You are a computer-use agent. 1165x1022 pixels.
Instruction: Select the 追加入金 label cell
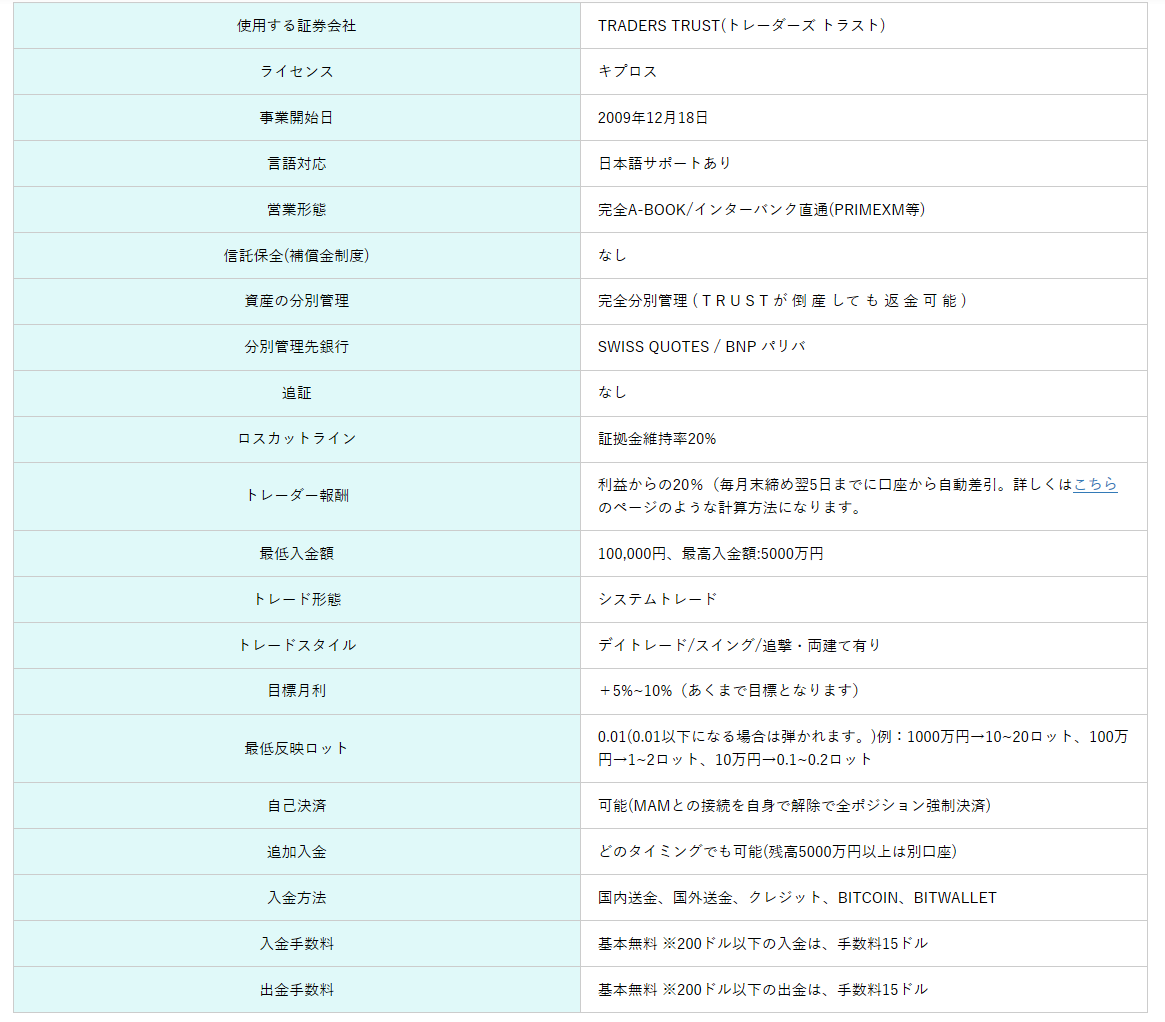[x=296, y=852]
